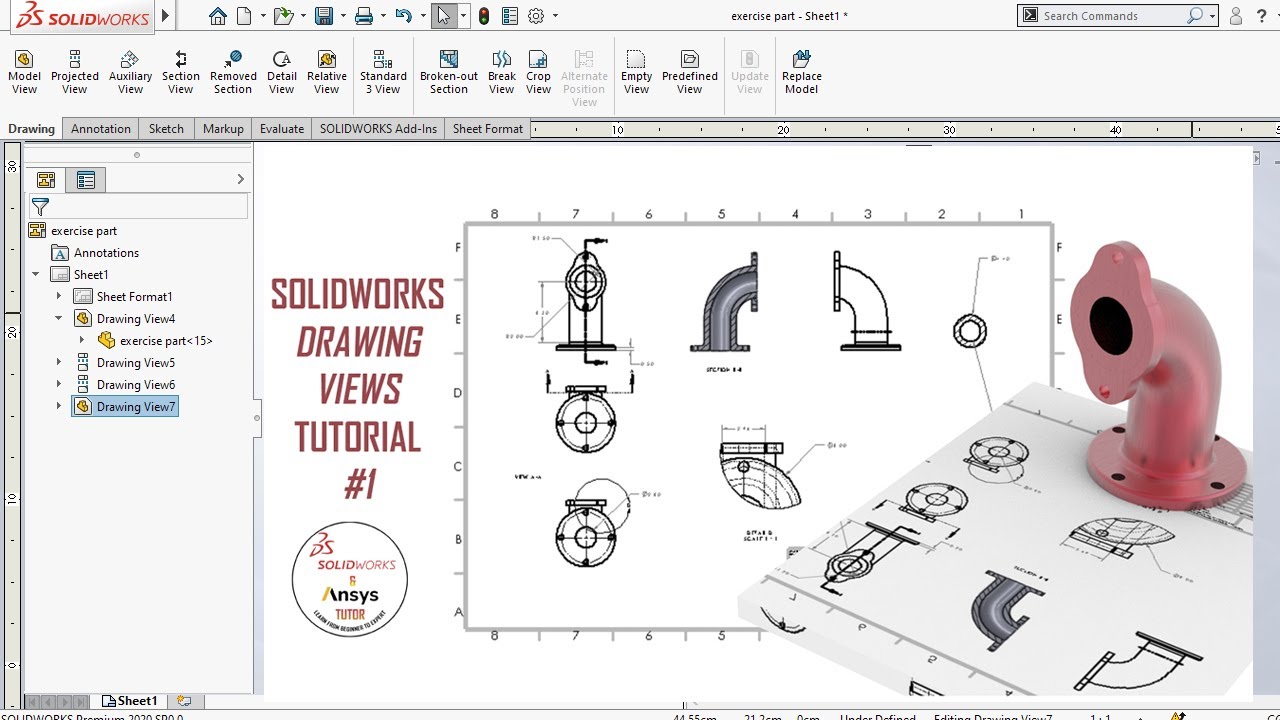Open the FeatureManager design tree tab
Screen dimensions: 1280x720
tap(46, 180)
